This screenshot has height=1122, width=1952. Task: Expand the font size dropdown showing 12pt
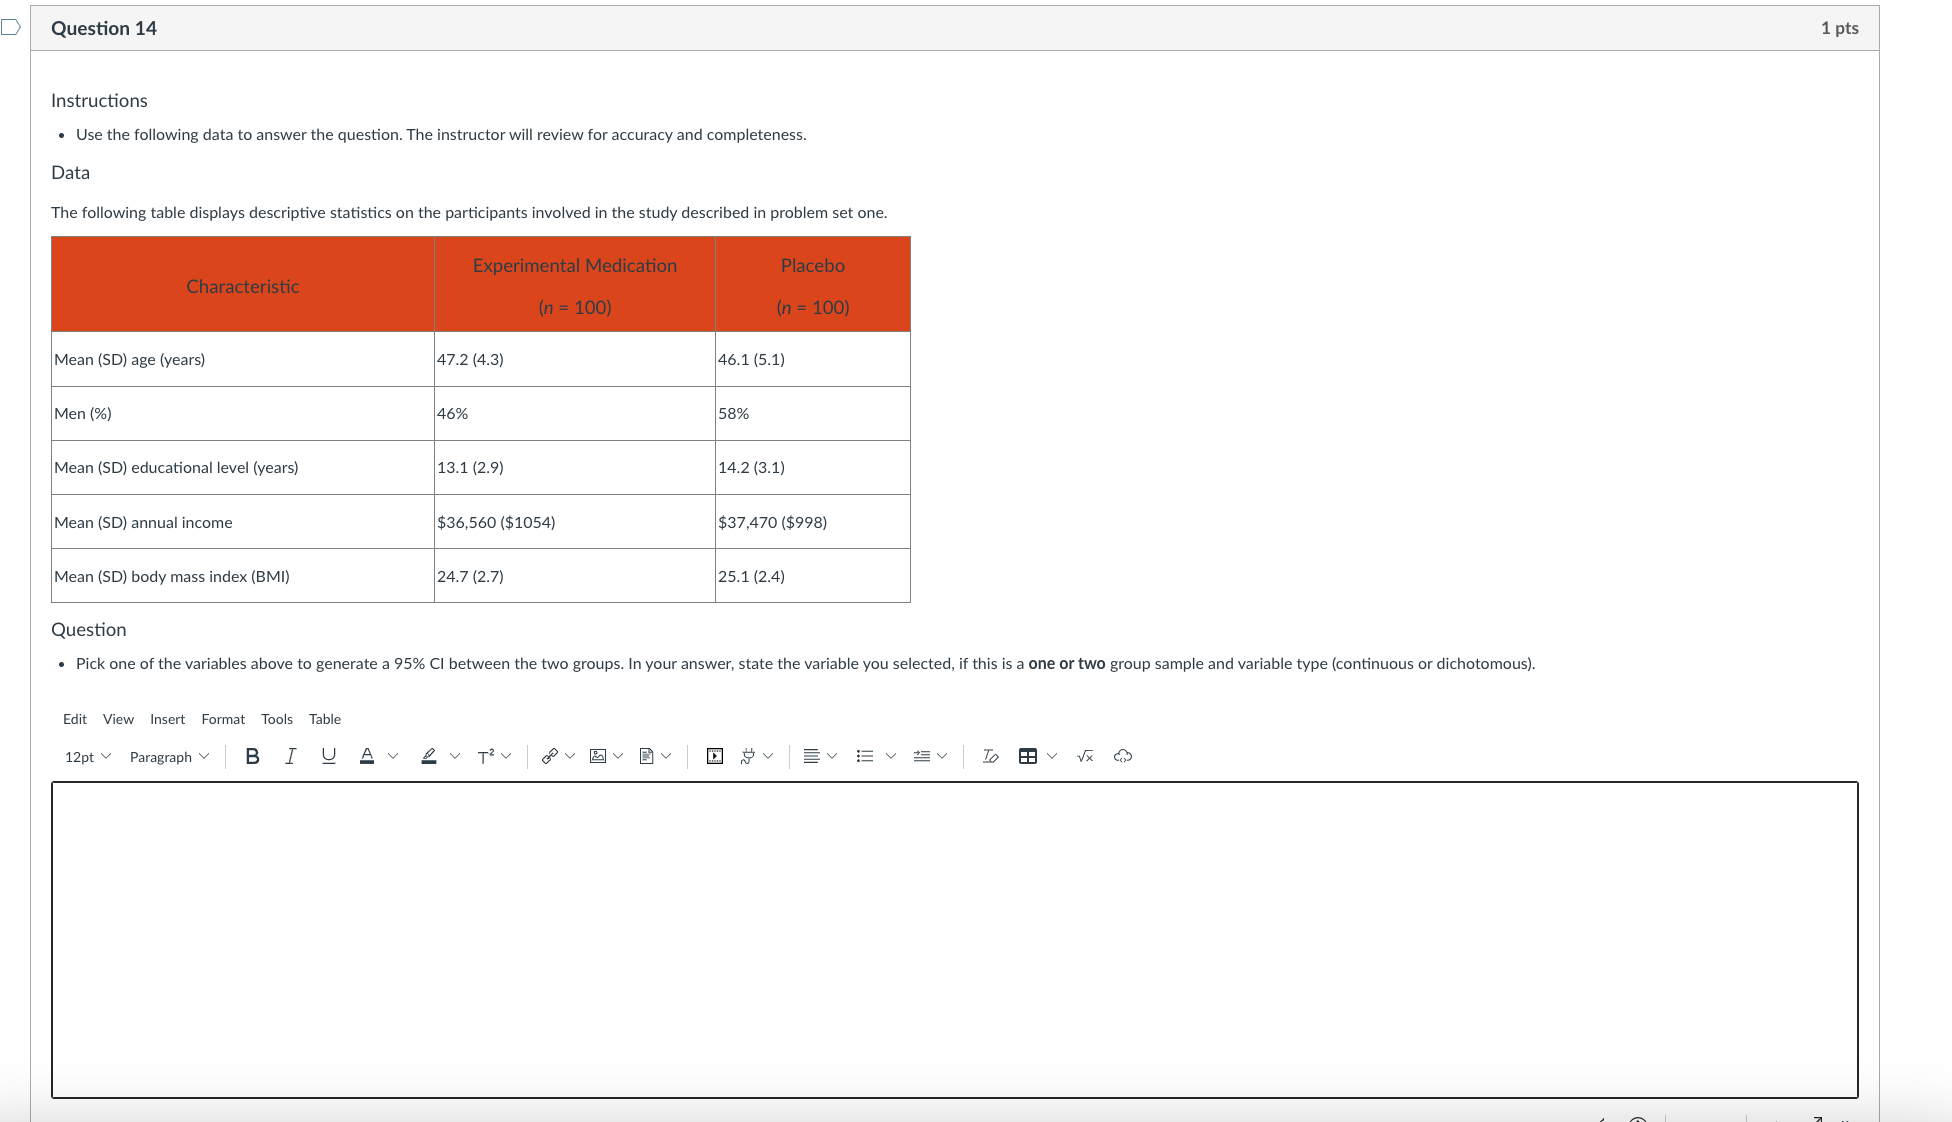pyautogui.click(x=86, y=757)
